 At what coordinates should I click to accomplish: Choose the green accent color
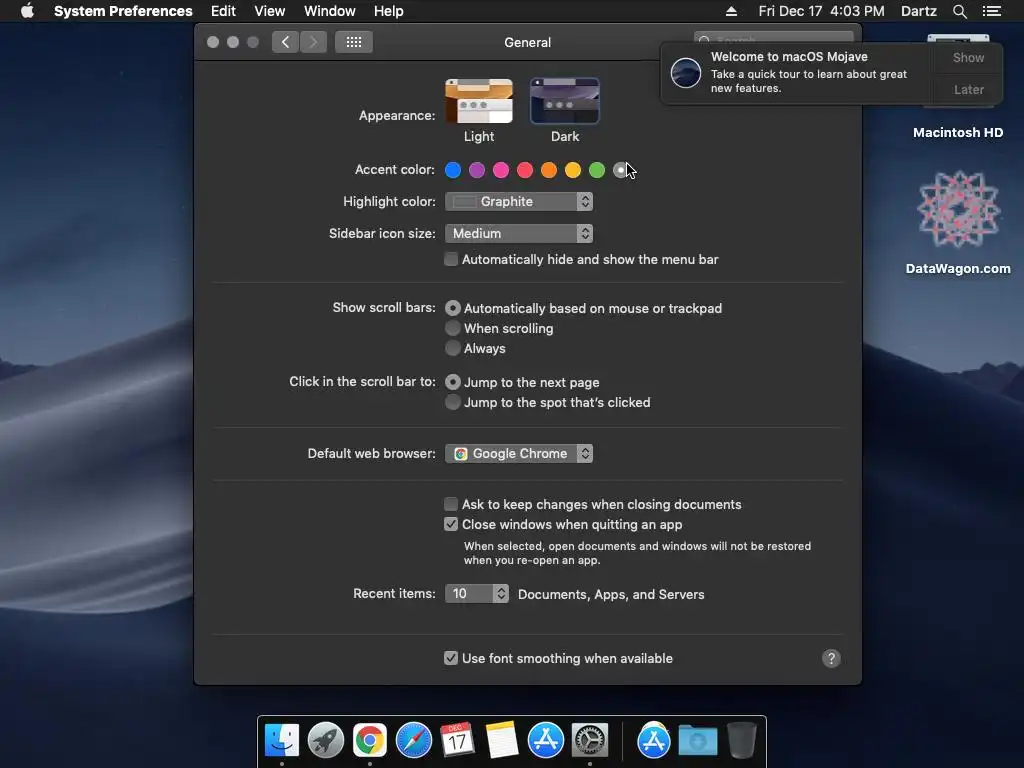pyautogui.click(x=597, y=170)
